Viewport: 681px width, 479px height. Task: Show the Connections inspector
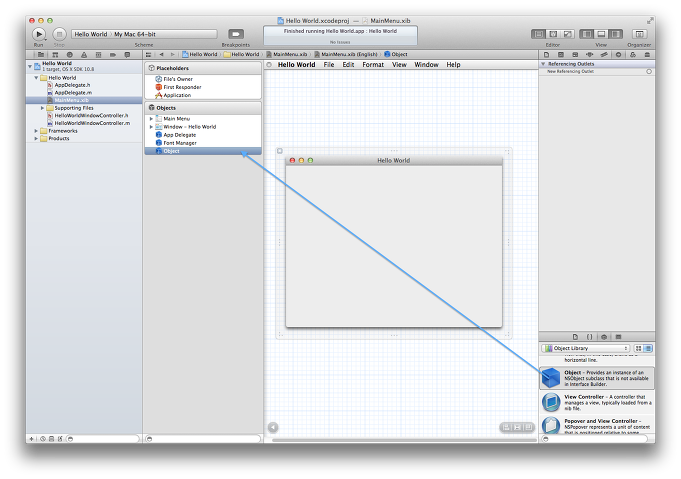618,55
